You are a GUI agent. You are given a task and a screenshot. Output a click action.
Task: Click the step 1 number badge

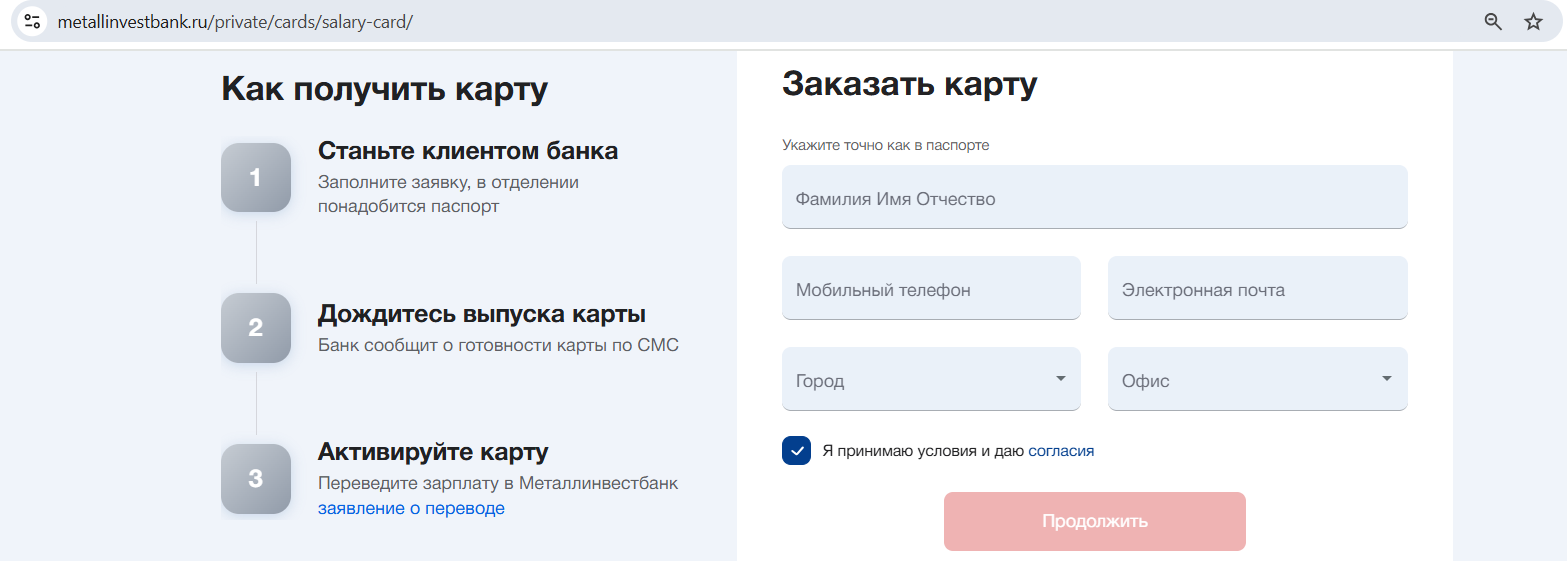(x=255, y=178)
